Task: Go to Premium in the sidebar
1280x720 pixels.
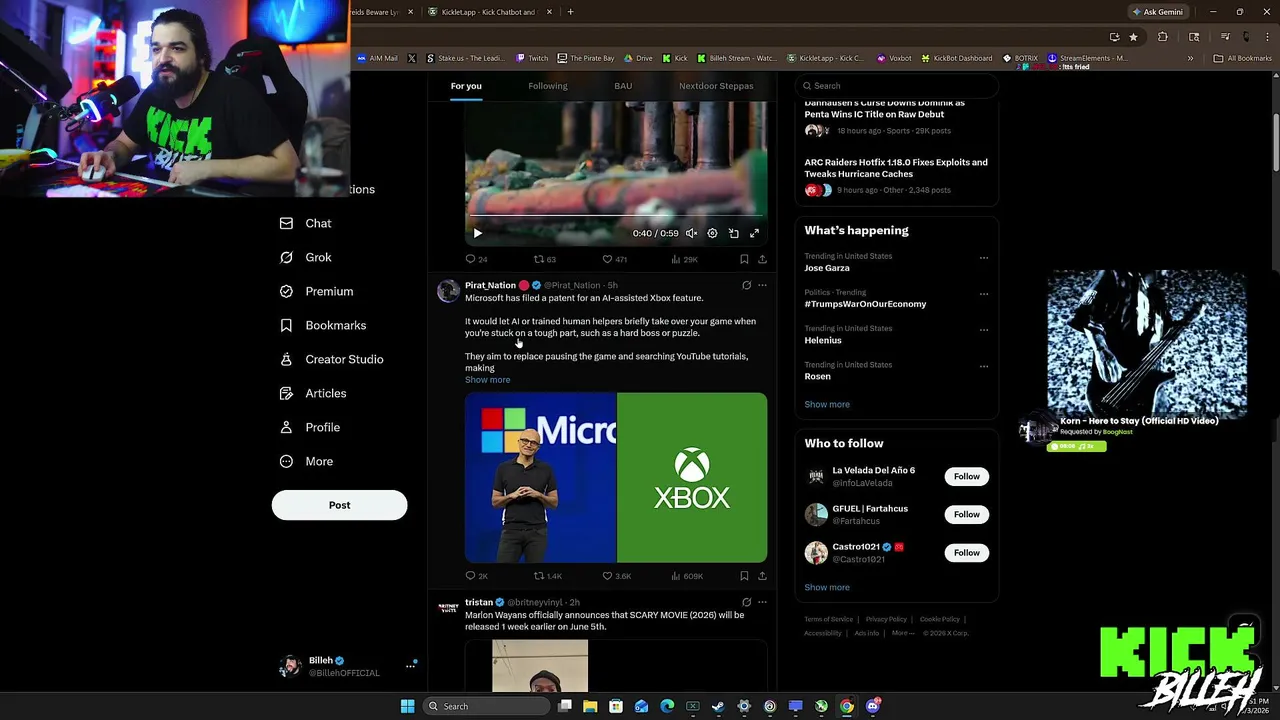Action: (x=317, y=291)
